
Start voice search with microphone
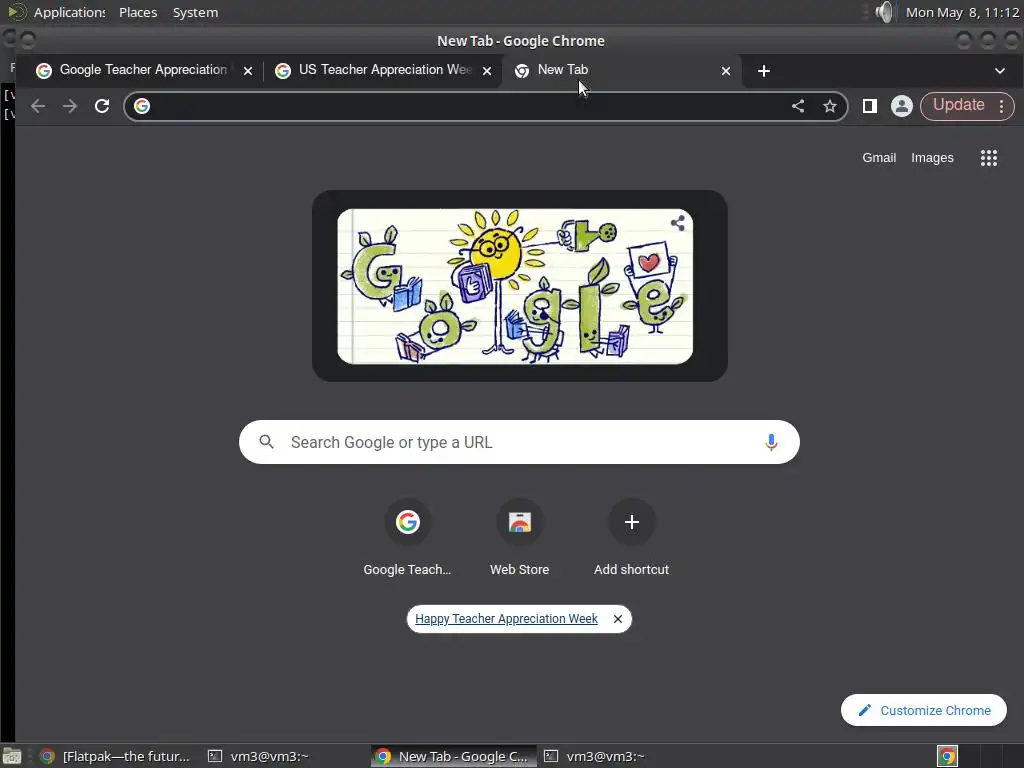click(771, 442)
